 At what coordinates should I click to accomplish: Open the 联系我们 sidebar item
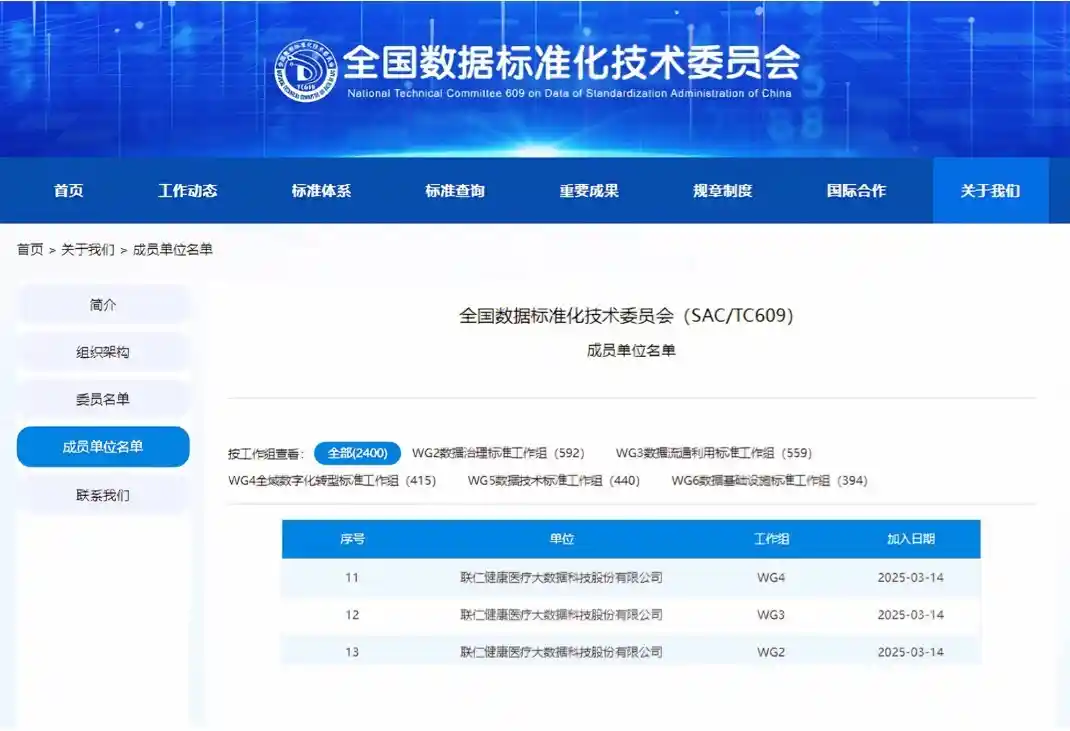click(103, 496)
